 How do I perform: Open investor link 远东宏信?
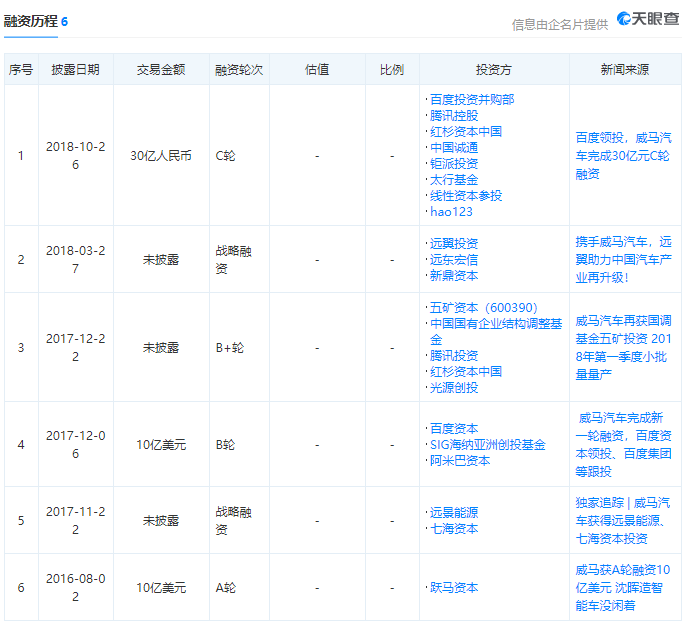(454, 260)
